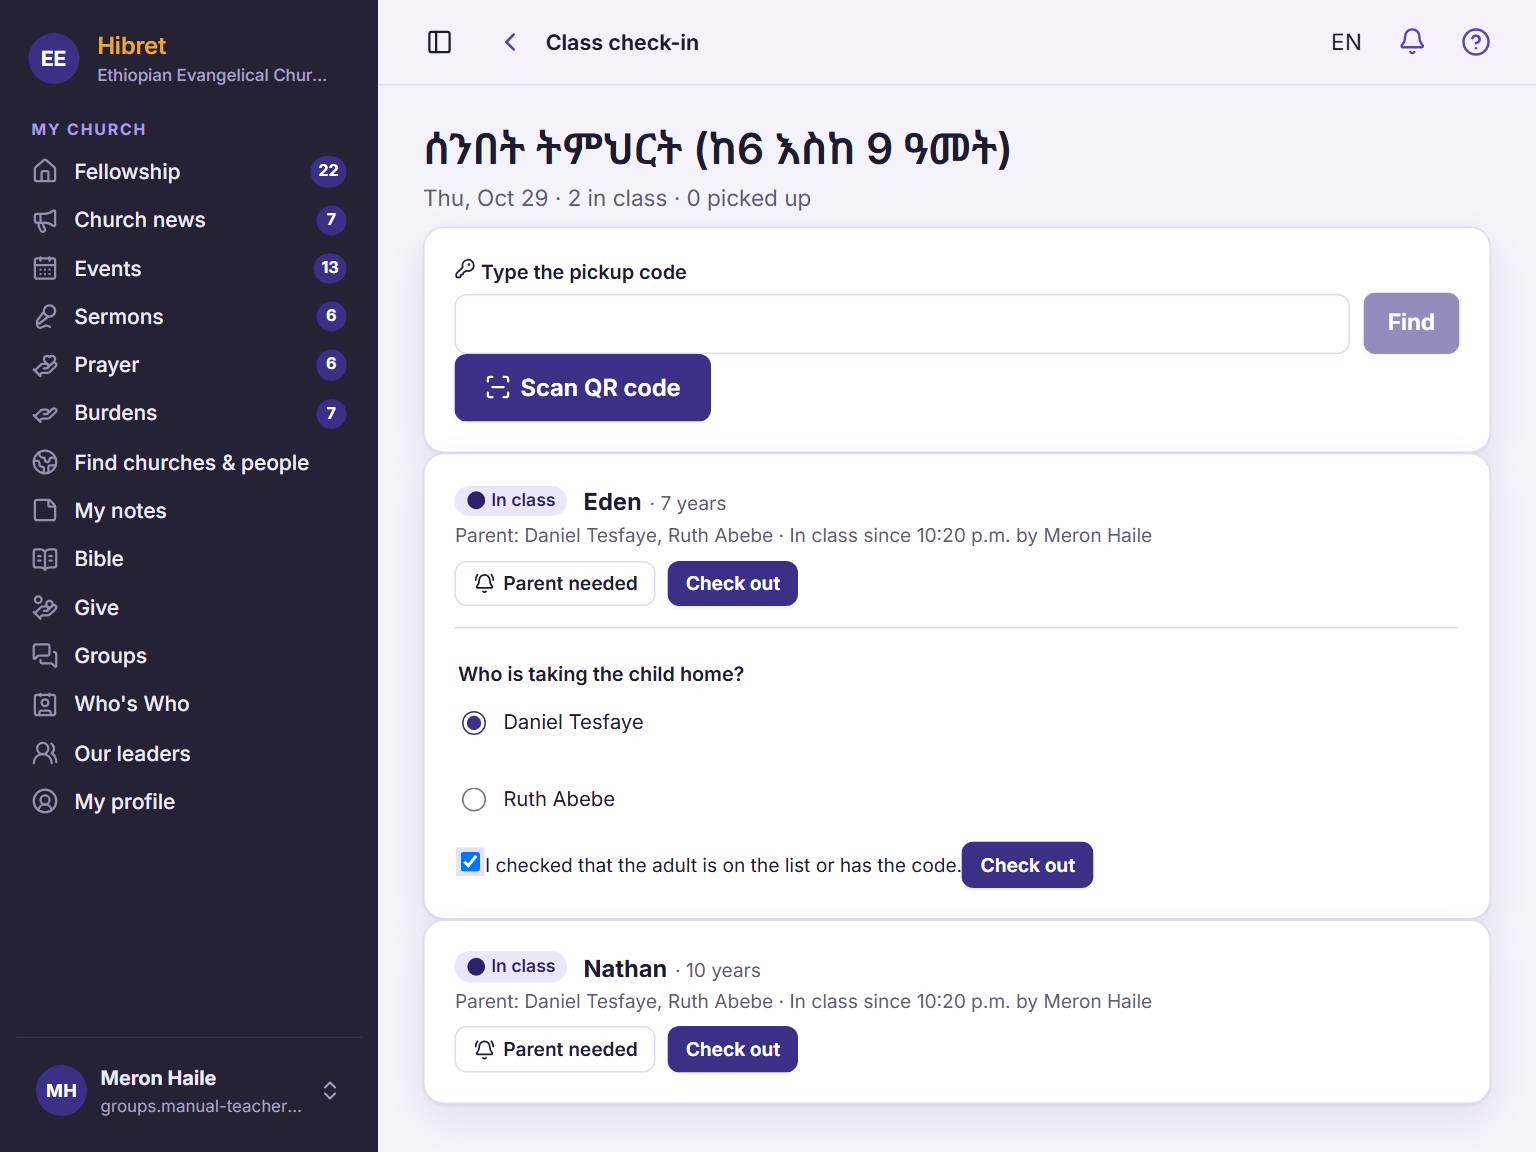Click the Our leaders people icon

tap(45, 753)
